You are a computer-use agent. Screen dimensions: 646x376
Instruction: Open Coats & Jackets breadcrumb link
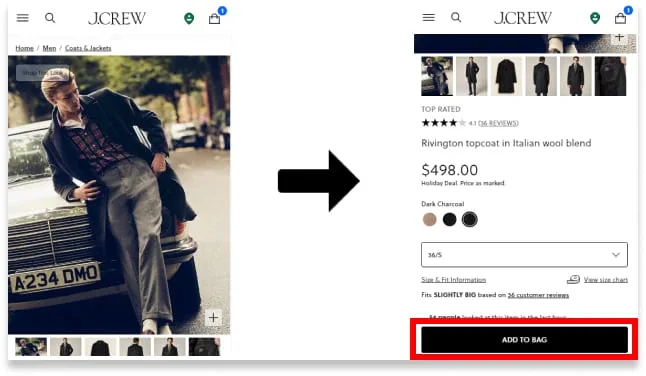point(88,48)
